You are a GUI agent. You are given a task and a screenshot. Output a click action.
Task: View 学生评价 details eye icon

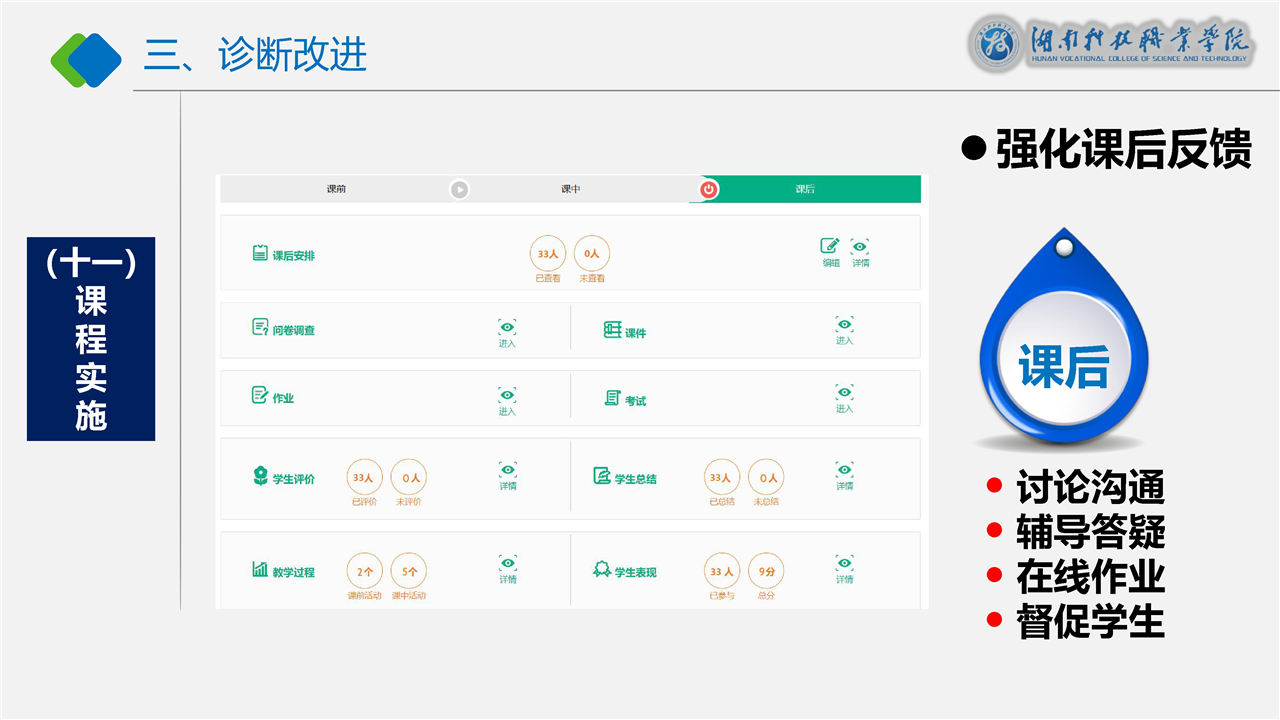click(x=508, y=471)
